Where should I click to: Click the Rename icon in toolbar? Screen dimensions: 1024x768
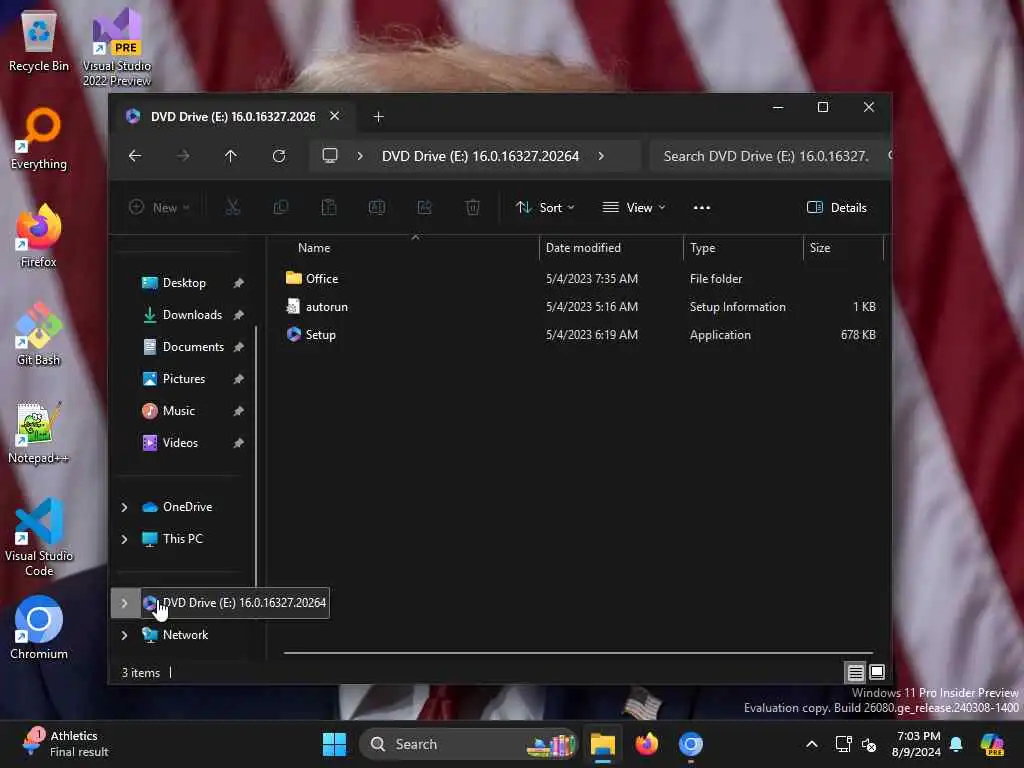(x=377, y=208)
